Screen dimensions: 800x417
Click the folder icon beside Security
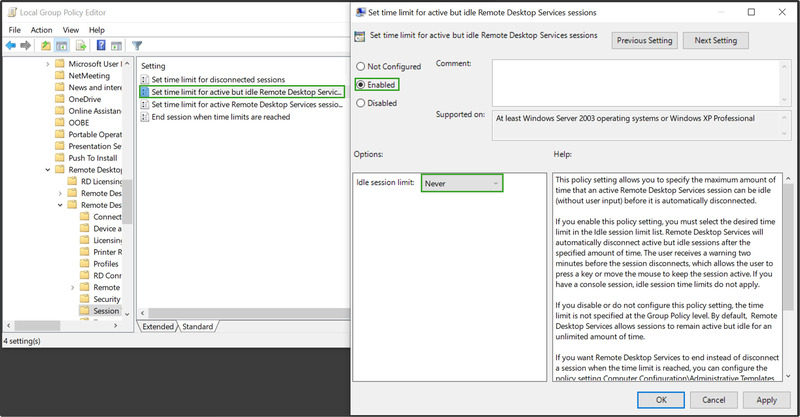point(85,299)
